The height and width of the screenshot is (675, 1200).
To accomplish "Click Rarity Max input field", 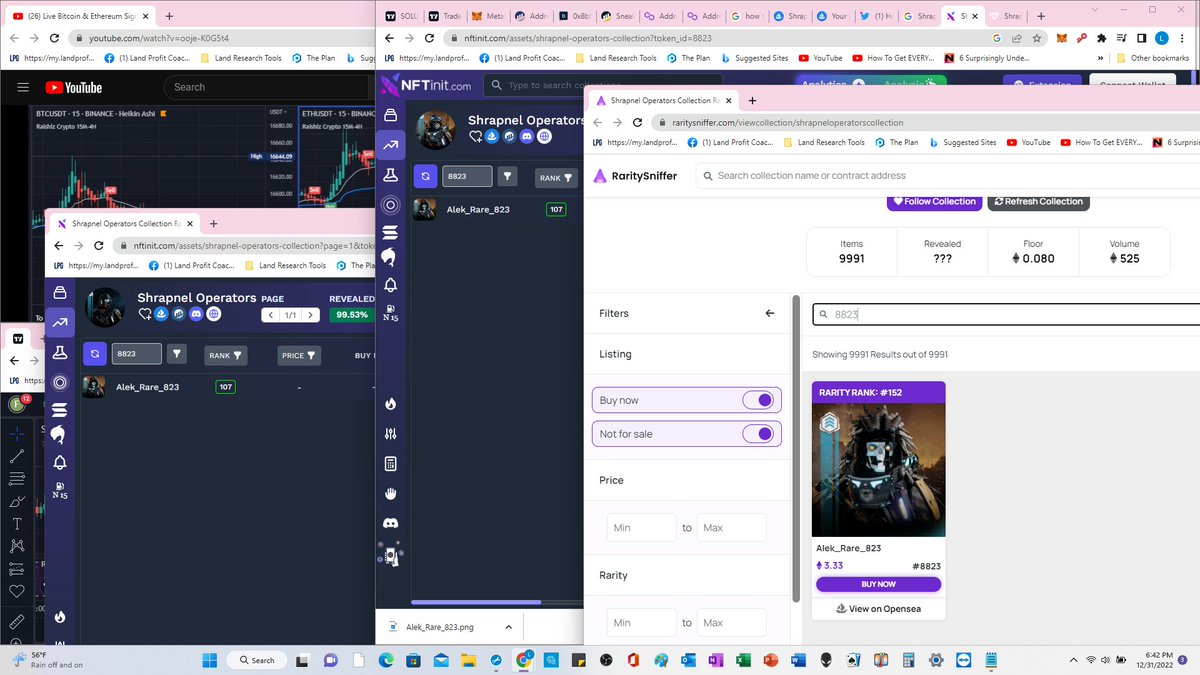I will 732,622.
